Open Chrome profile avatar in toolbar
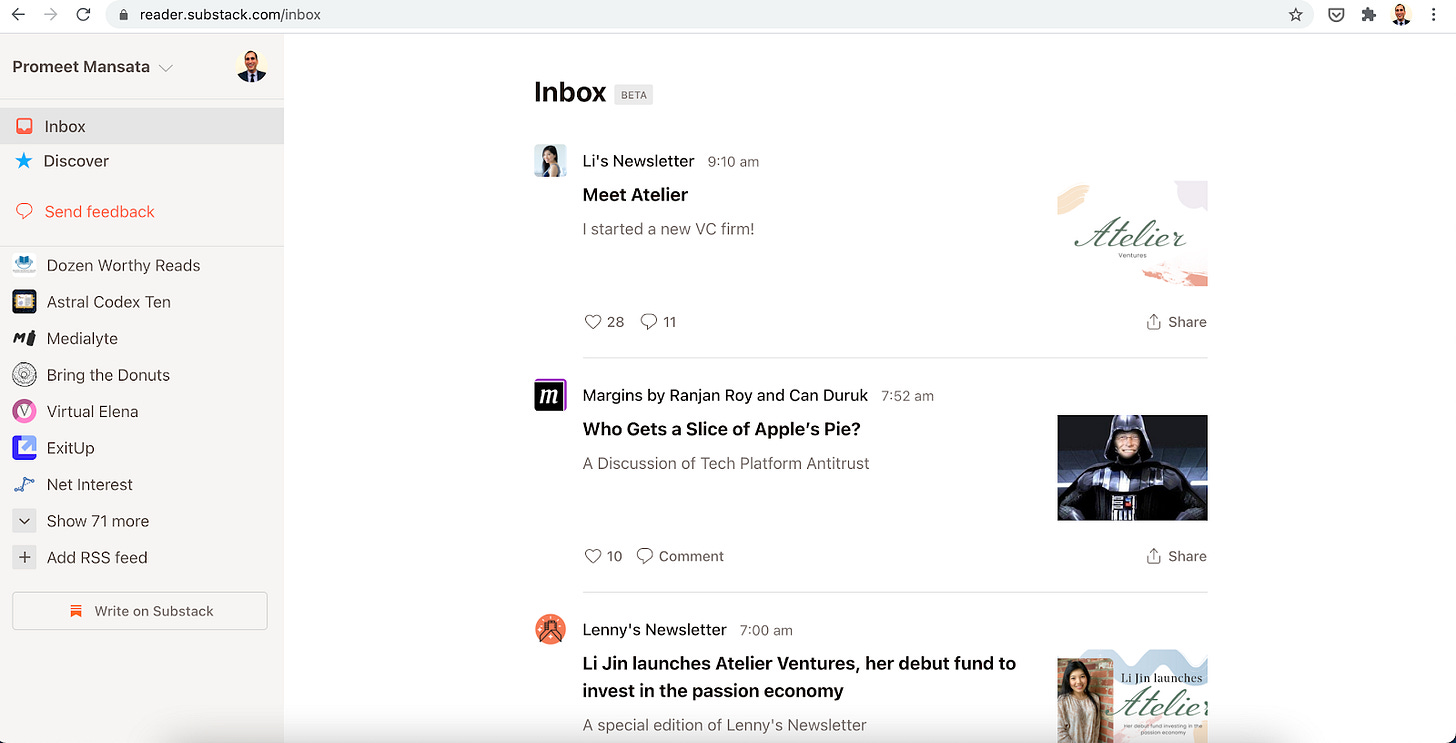This screenshot has width=1456, height=743. pyautogui.click(x=1402, y=15)
